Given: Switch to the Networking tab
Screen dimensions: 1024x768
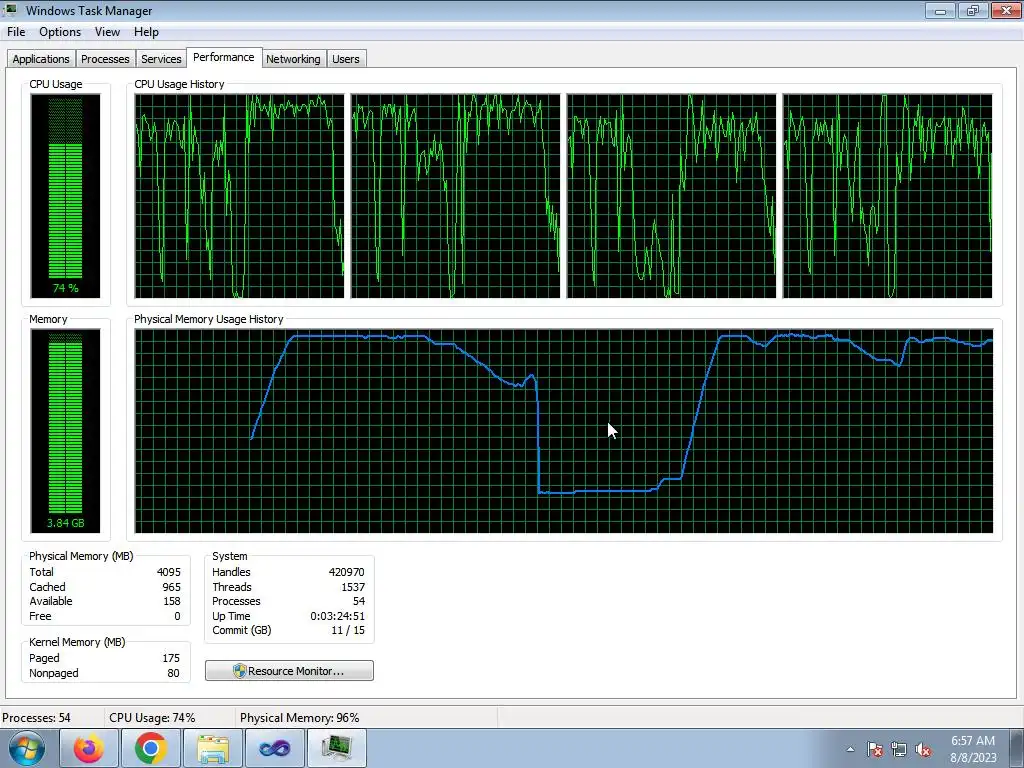Looking at the screenshot, I should (293, 59).
